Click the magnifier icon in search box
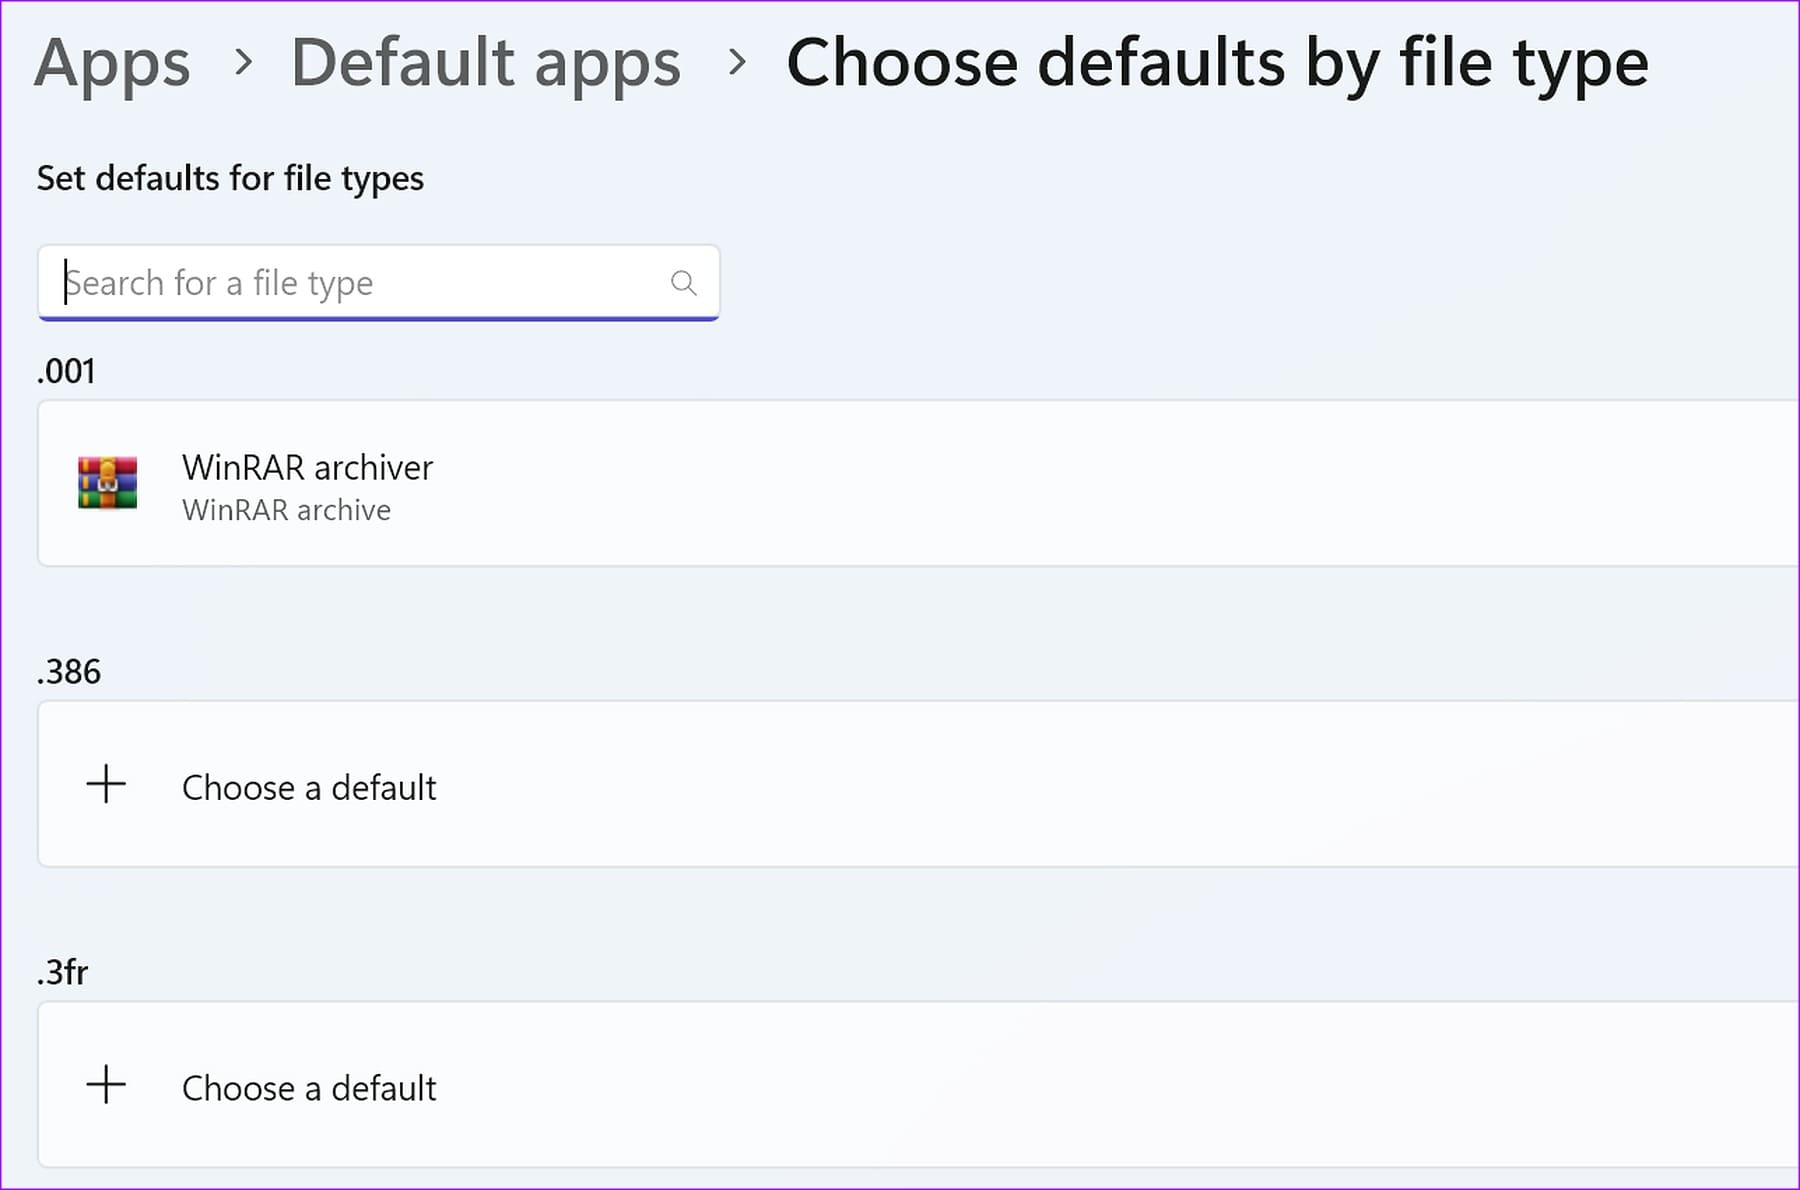 683,283
